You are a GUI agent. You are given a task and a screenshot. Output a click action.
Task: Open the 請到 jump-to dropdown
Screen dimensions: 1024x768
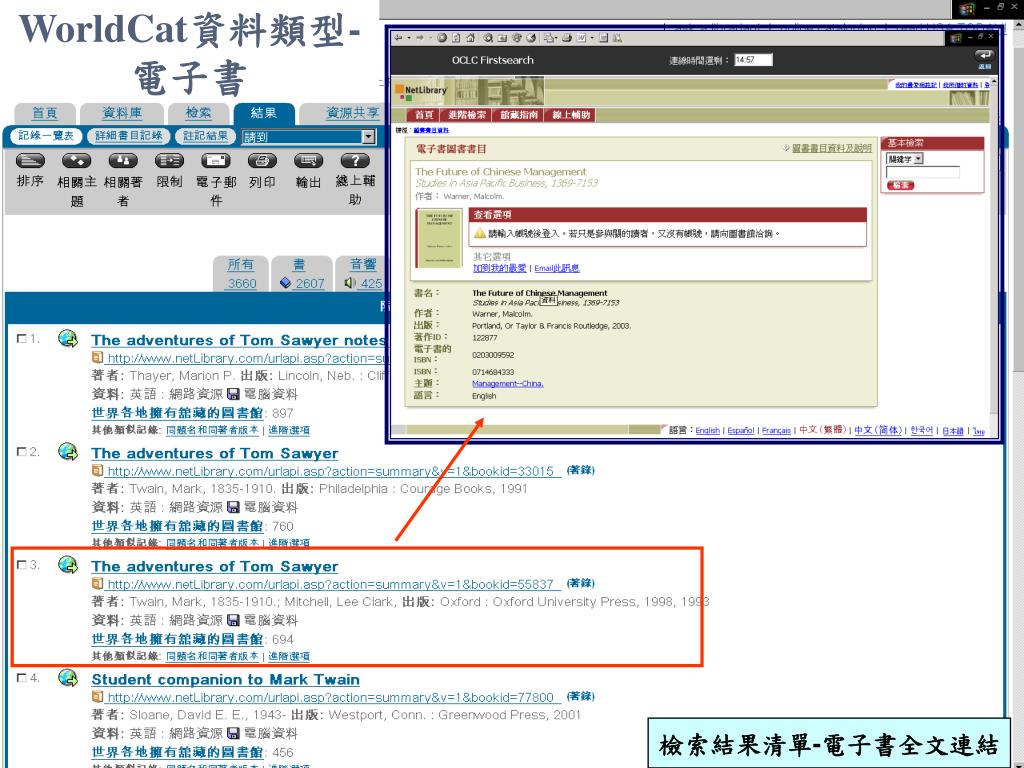308,136
